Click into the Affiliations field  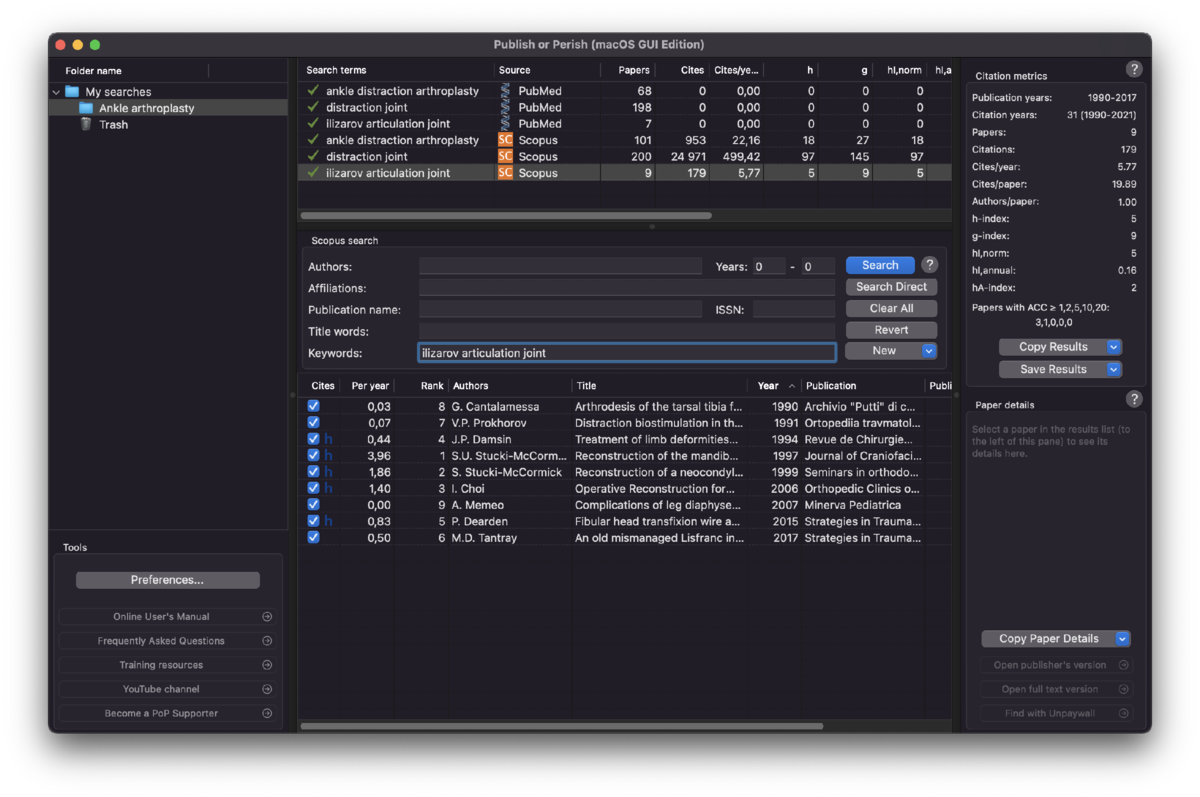coord(627,288)
